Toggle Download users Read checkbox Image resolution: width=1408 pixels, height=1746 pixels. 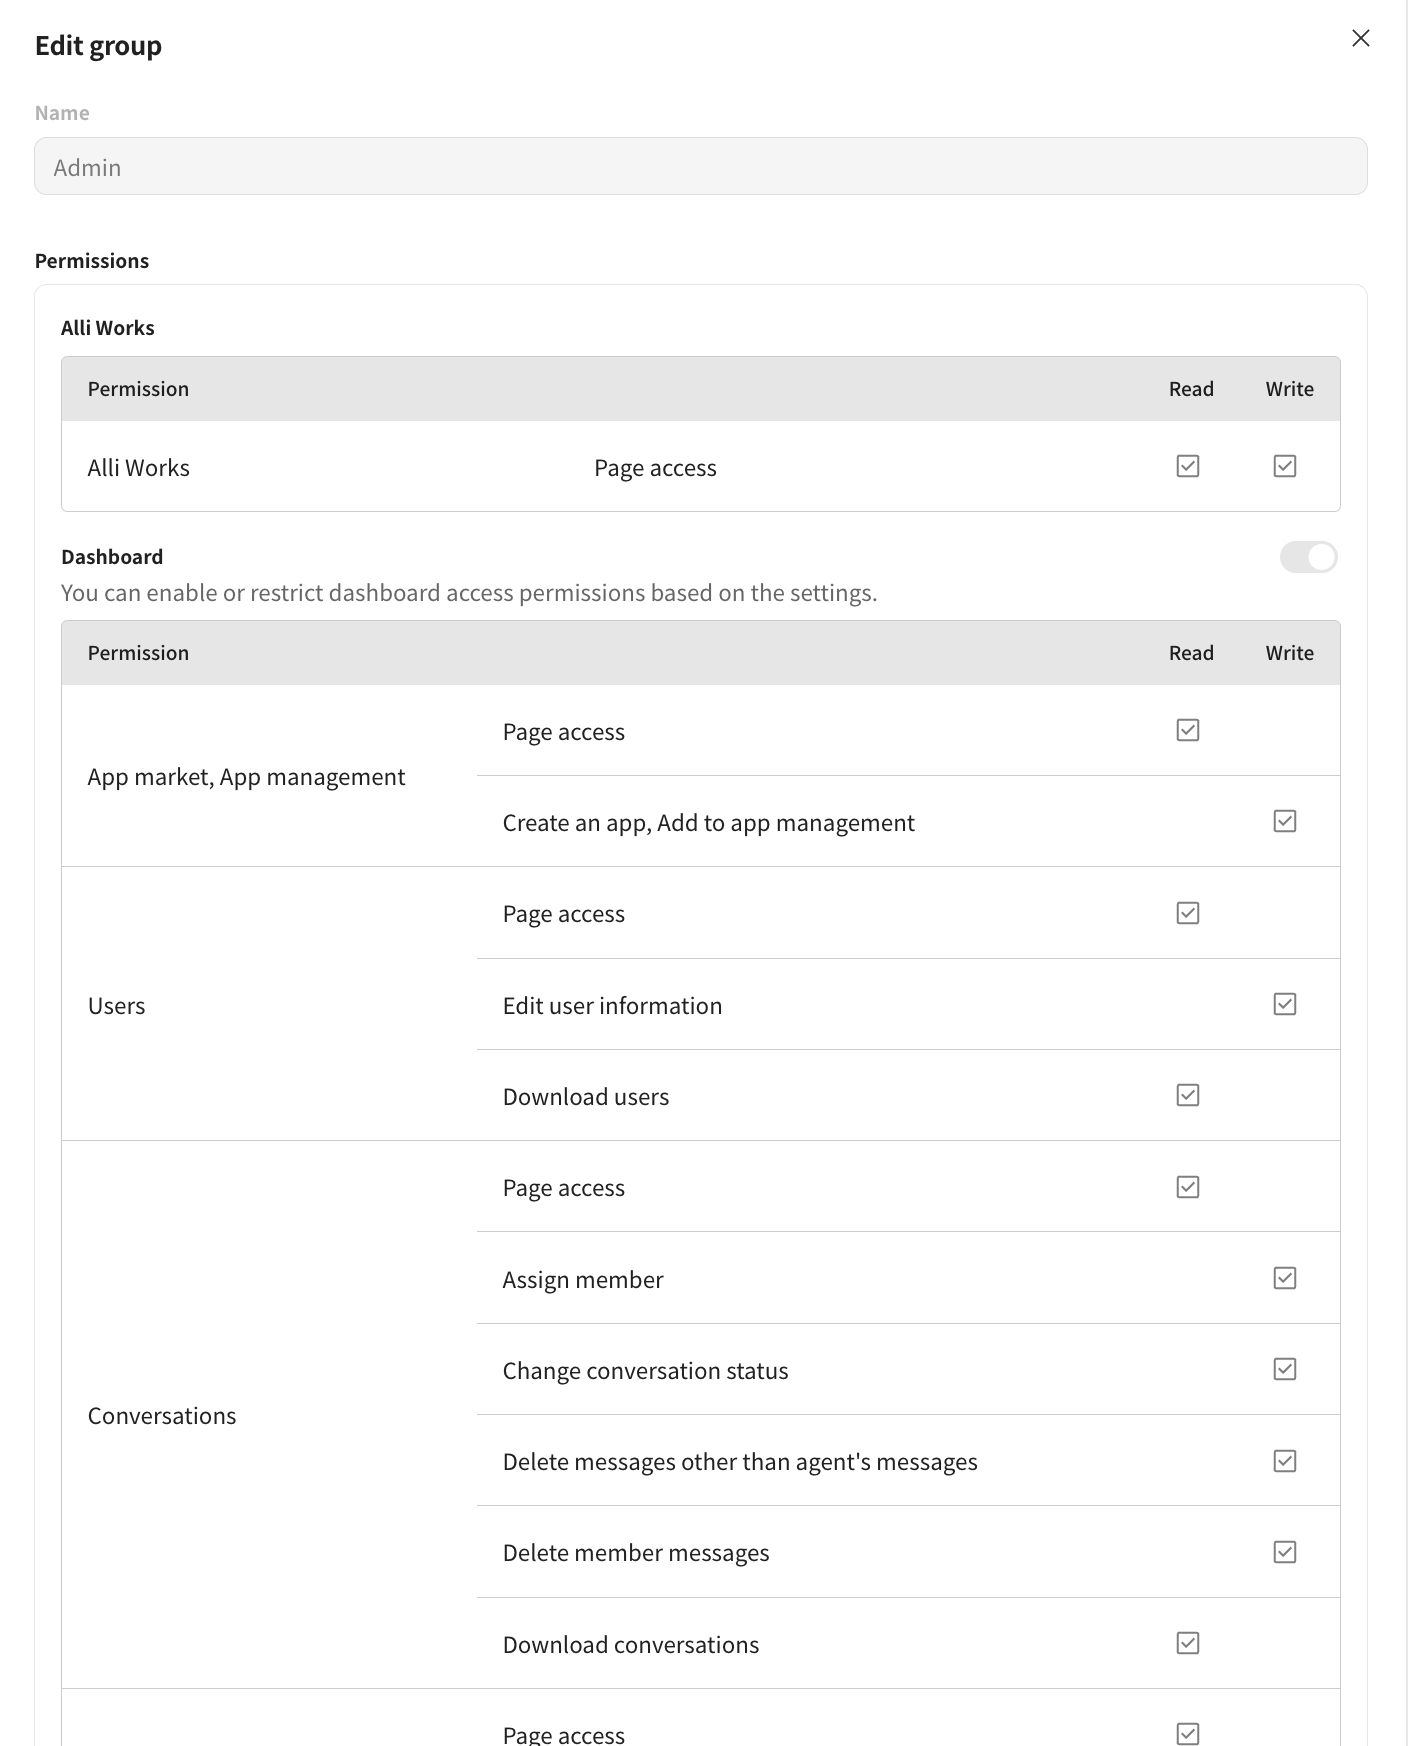1187,1095
